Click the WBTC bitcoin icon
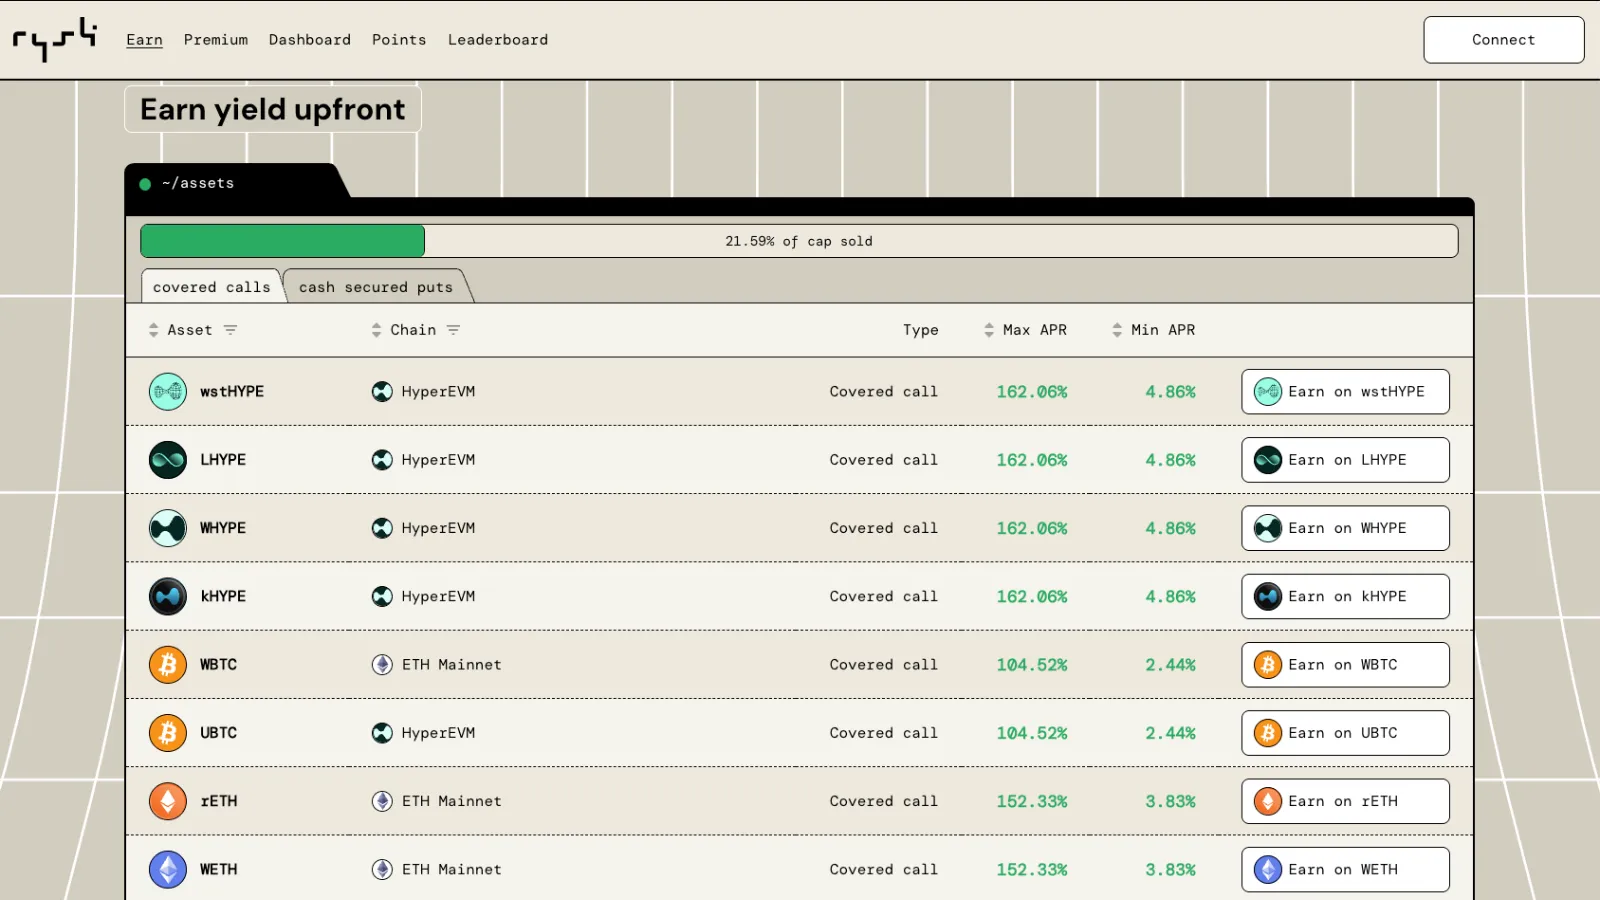The height and width of the screenshot is (900, 1600). pos(168,665)
